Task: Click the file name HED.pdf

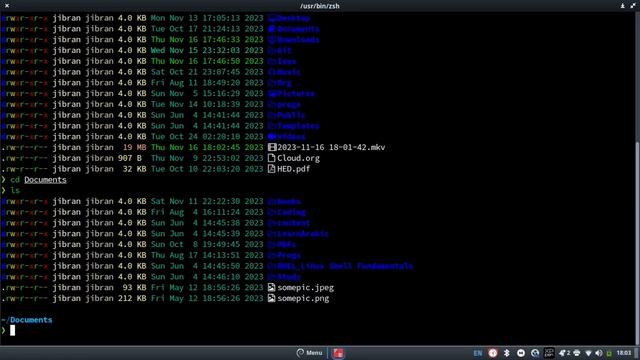Action: point(293,169)
